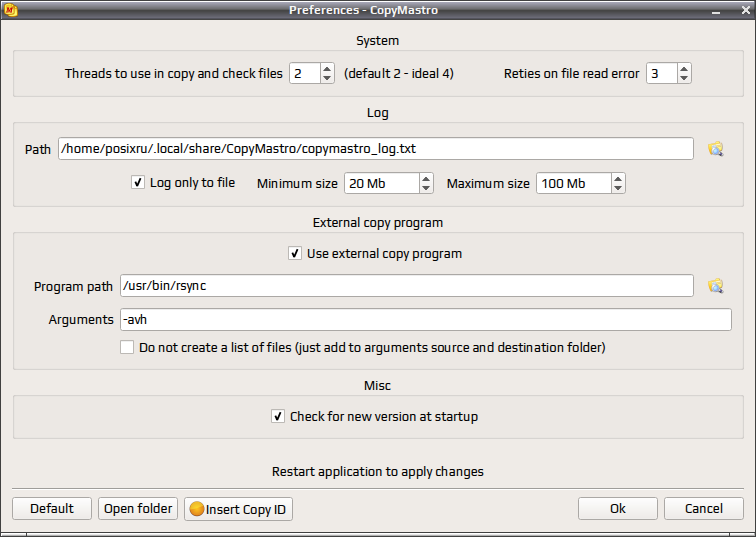The width and height of the screenshot is (756, 537).
Task: Click Insert Copy ID button
Action: click(238, 509)
